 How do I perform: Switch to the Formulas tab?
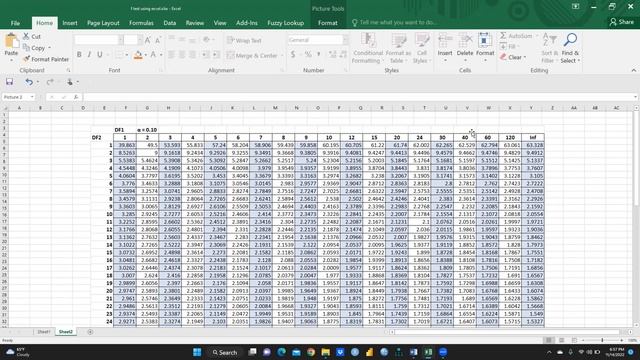click(x=141, y=23)
